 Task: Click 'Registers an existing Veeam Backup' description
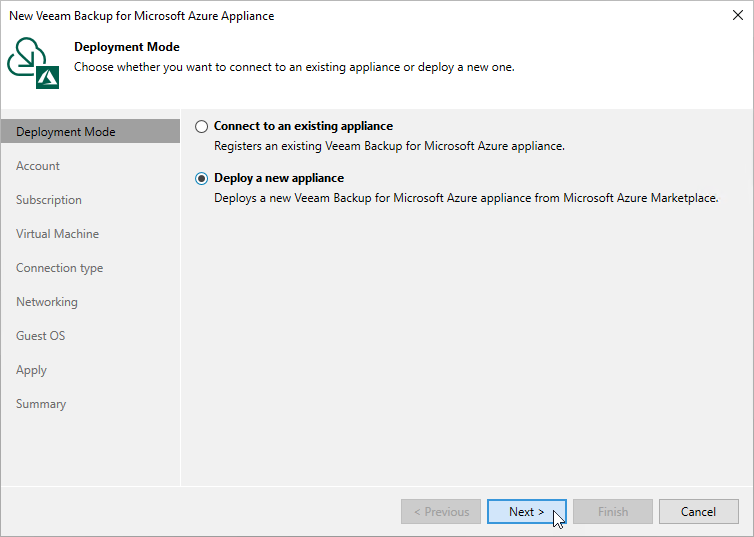pyautogui.click(x=389, y=146)
